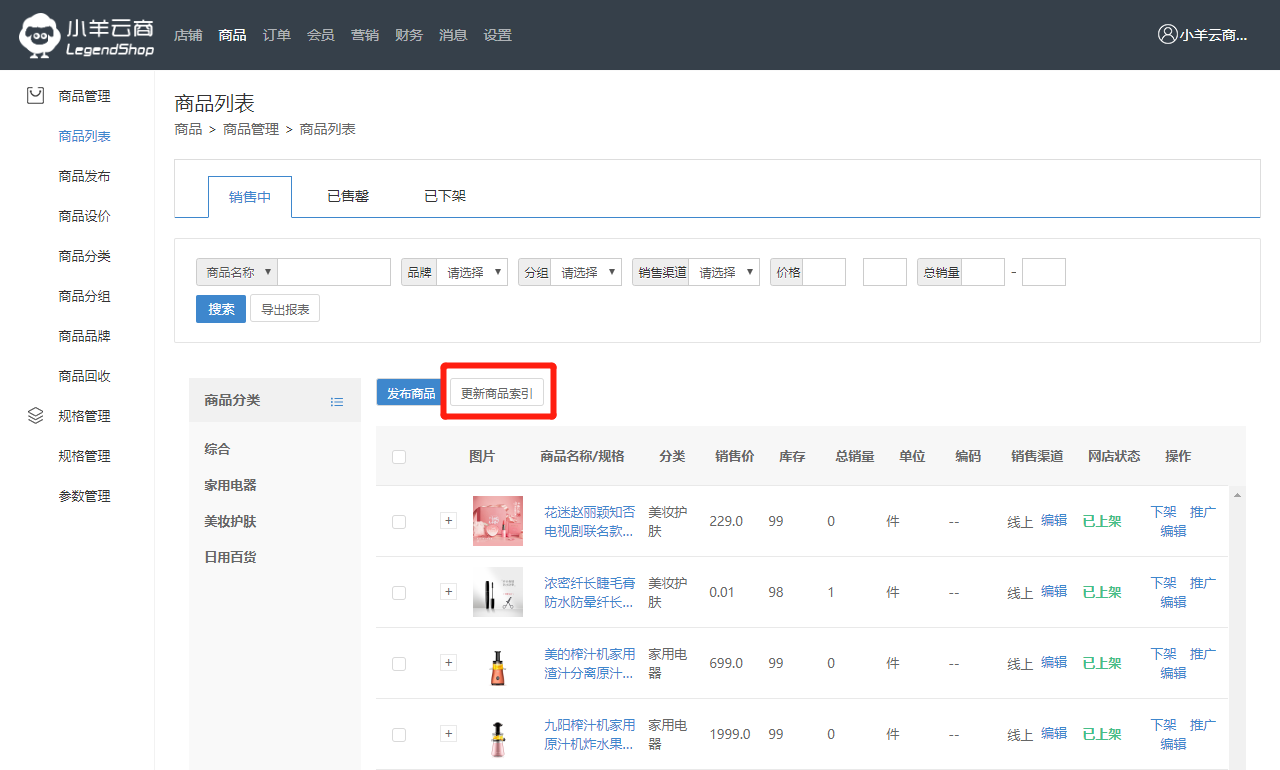Select 家用电器 in the category list
The image size is (1280, 770).
(x=230, y=485)
